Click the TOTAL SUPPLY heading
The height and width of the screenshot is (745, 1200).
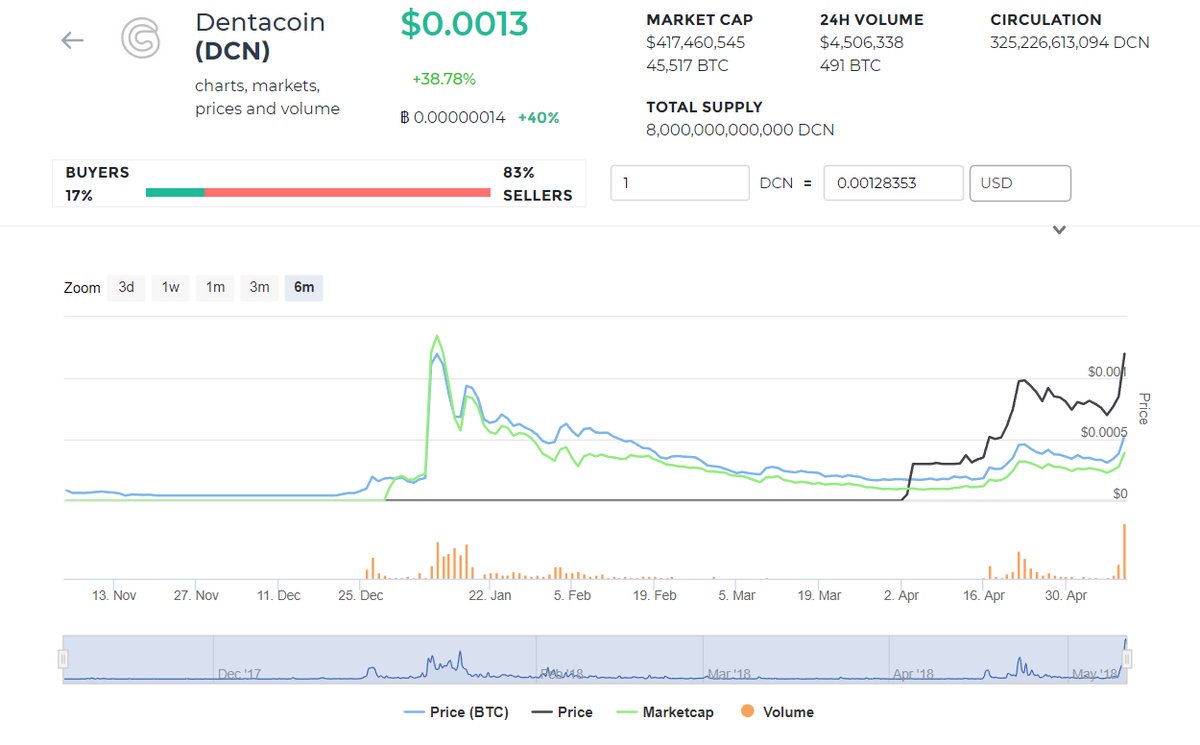(x=704, y=107)
